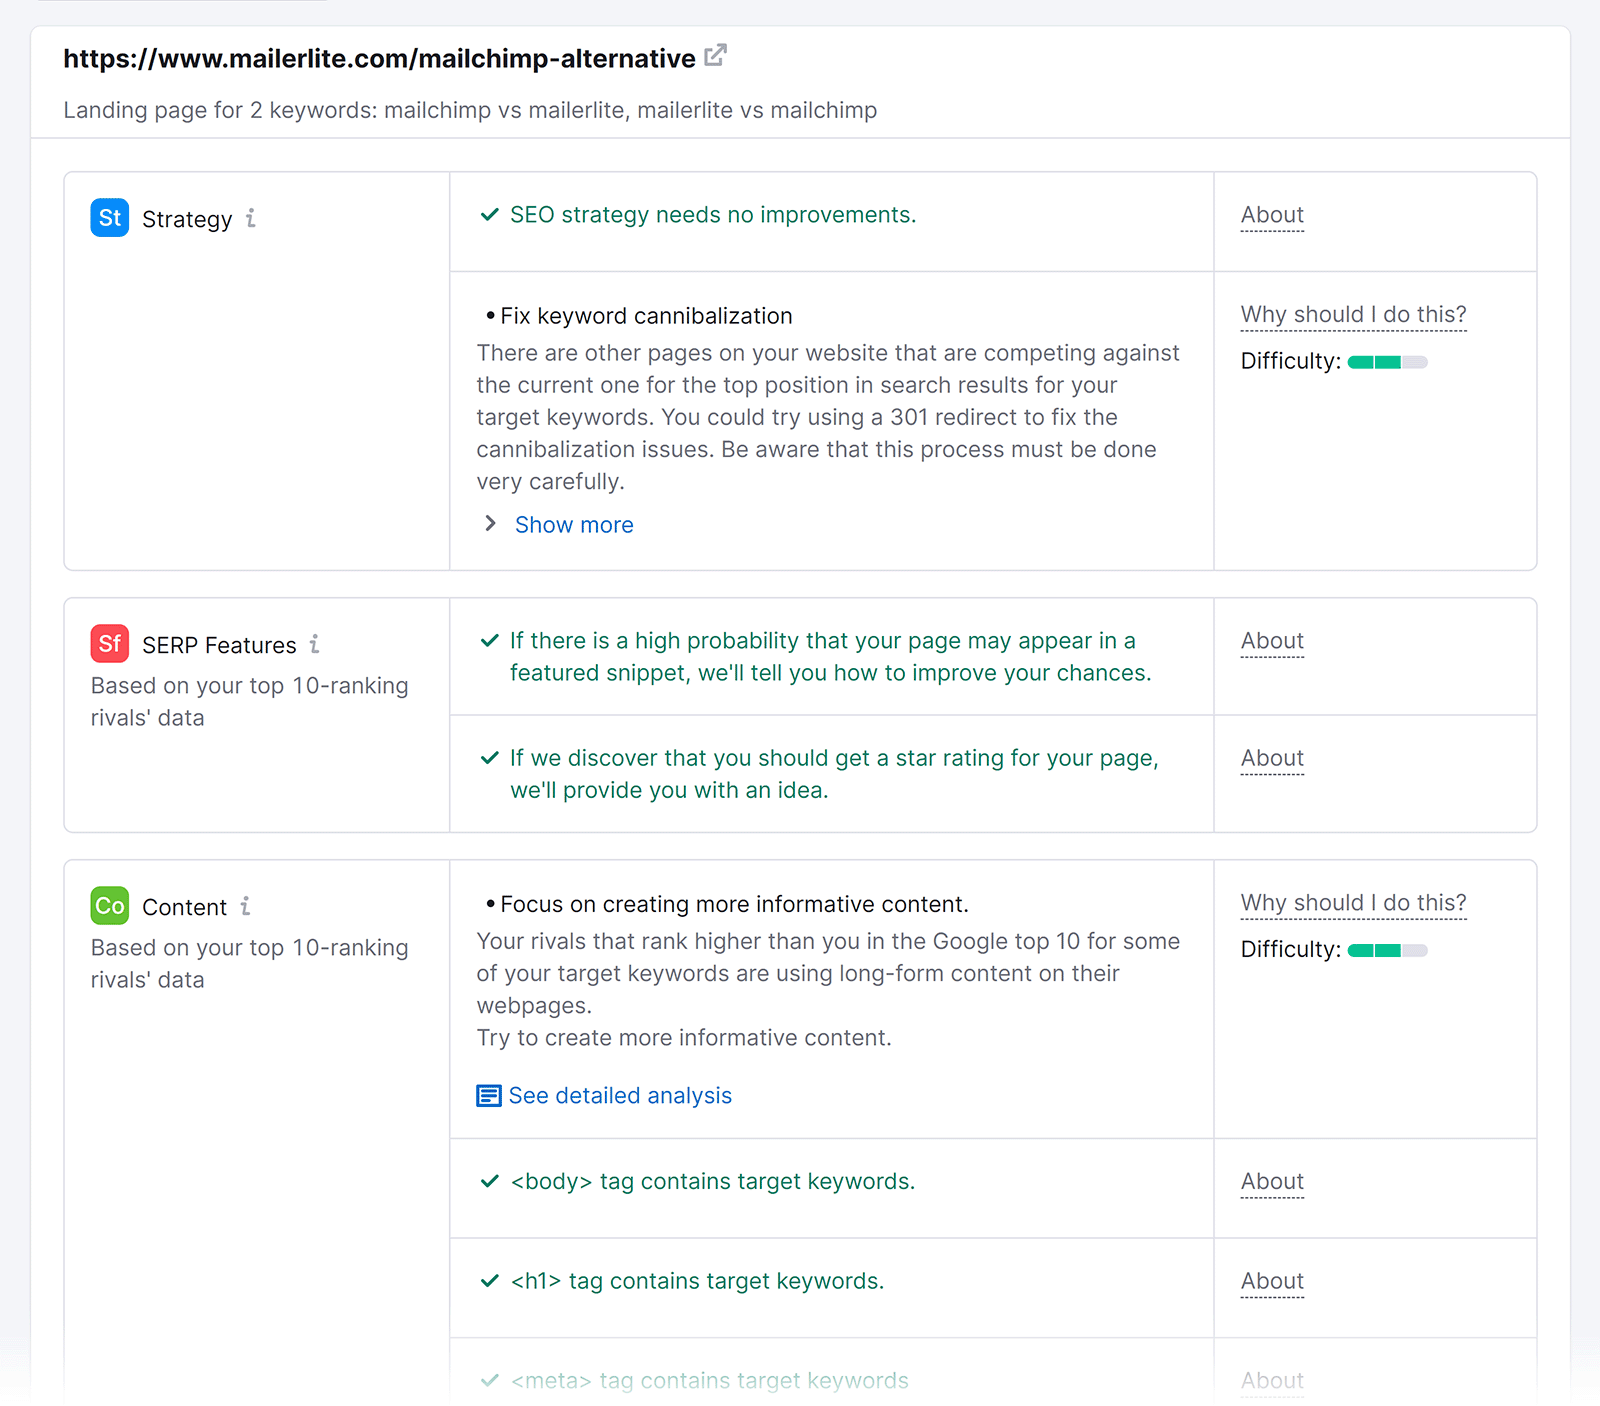Click the info icon beside Strategy
Screen dimensions: 1600x1406
(252, 218)
